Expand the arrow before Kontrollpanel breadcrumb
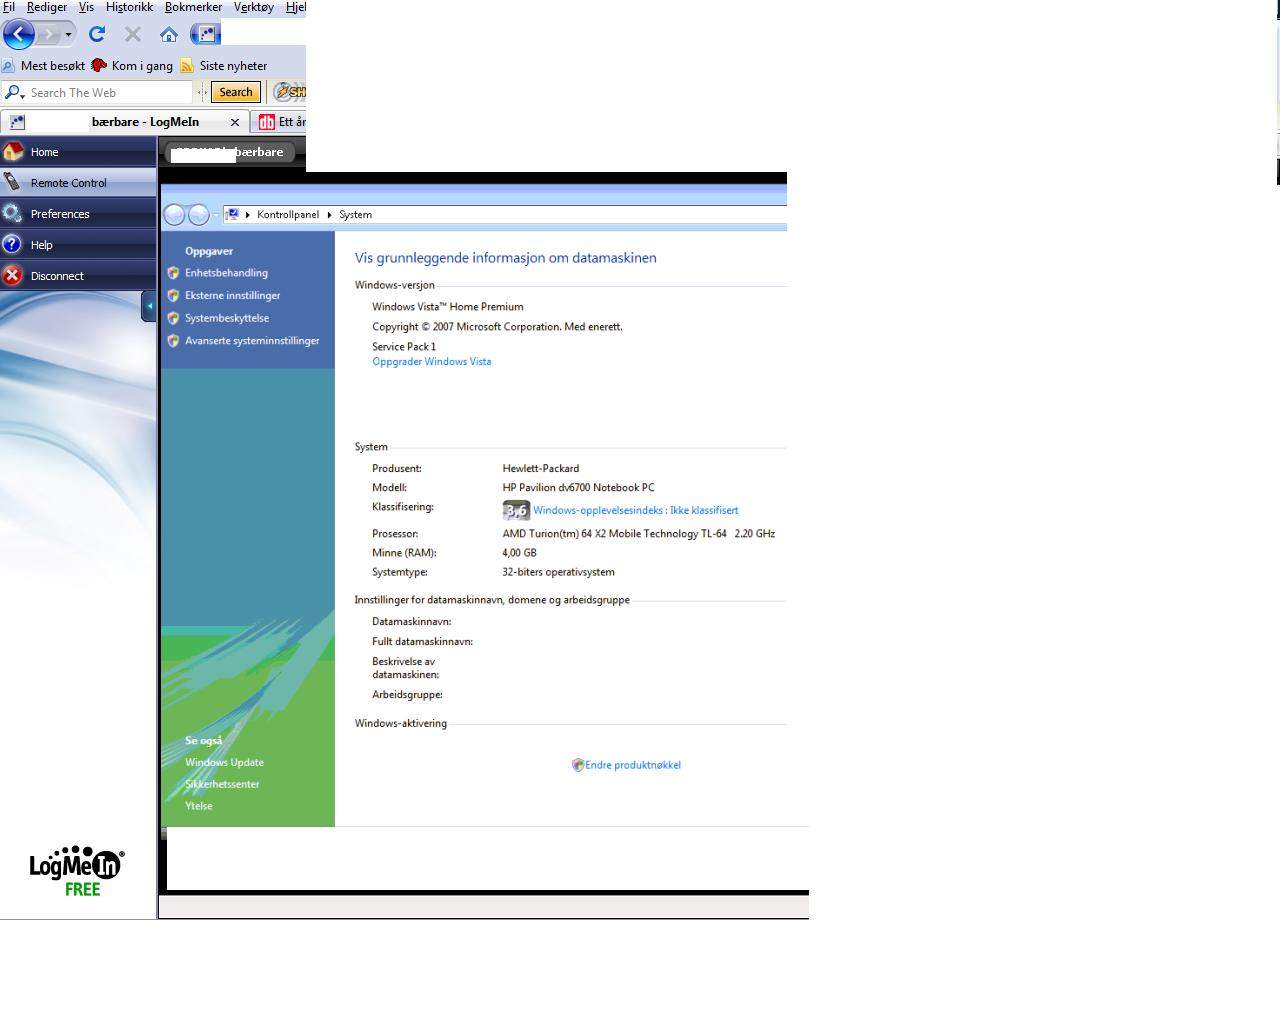The image size is (1280, 1024). (x=247, y=215)
